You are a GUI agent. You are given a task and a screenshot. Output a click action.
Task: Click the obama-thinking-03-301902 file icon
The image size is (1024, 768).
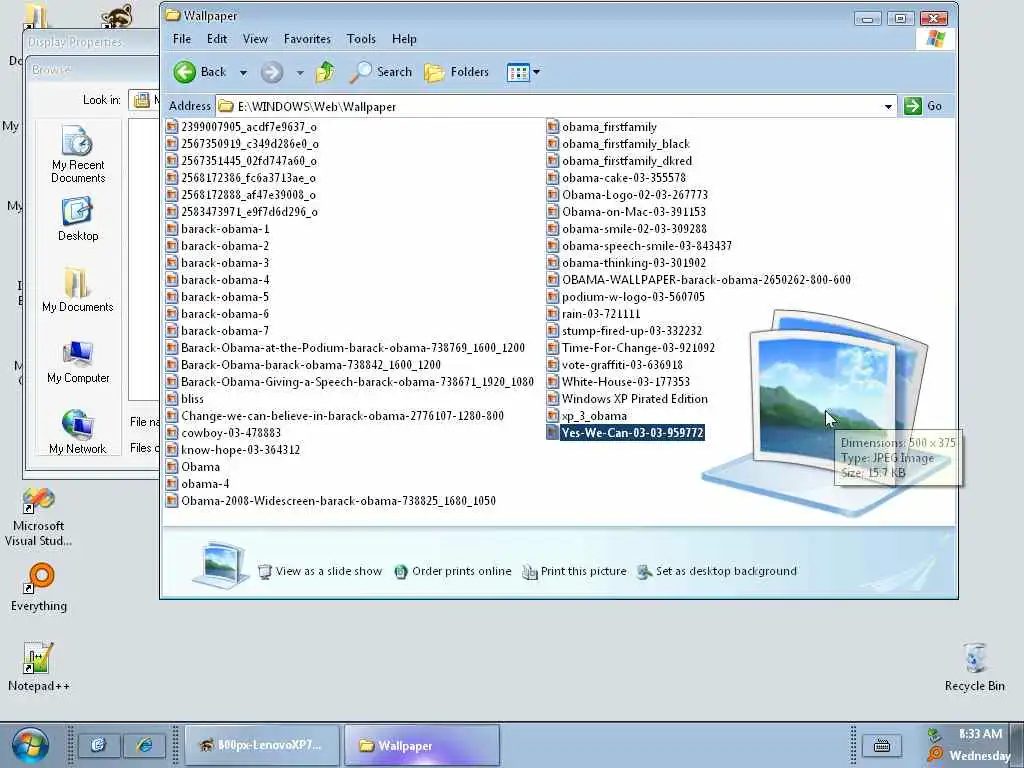tap(552, 263)
